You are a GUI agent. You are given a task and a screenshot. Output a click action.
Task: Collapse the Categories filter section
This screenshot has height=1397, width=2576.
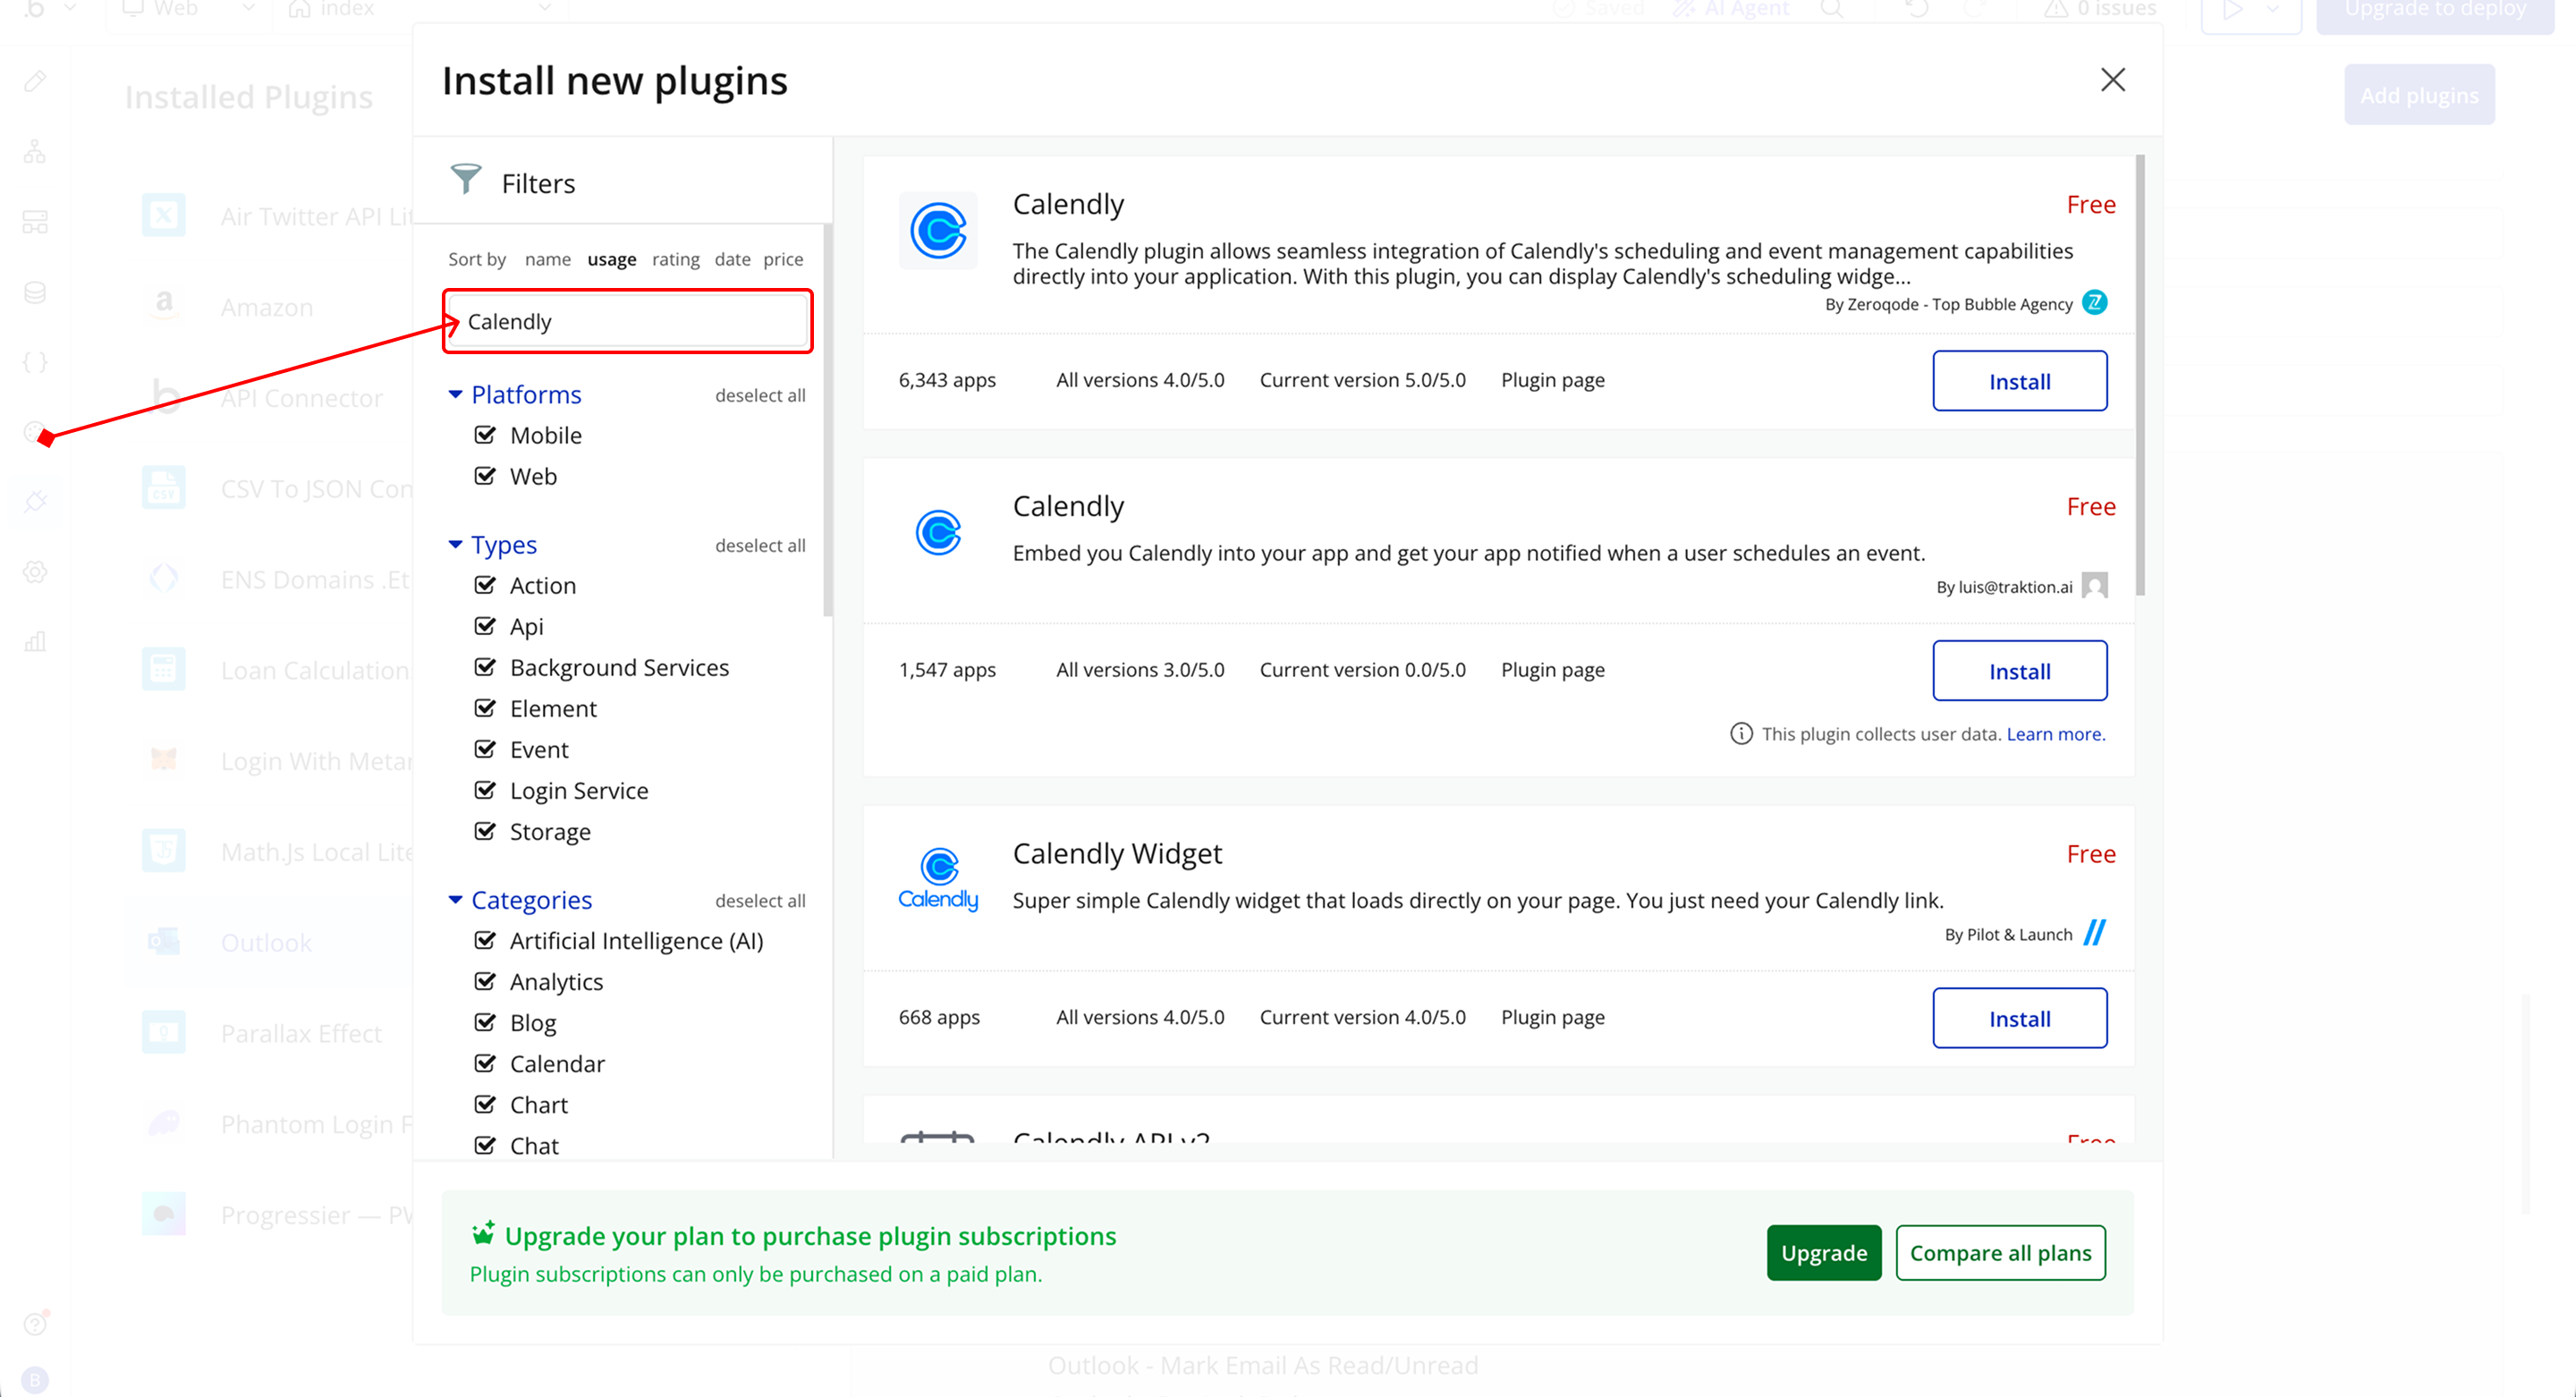coord(455,900)
